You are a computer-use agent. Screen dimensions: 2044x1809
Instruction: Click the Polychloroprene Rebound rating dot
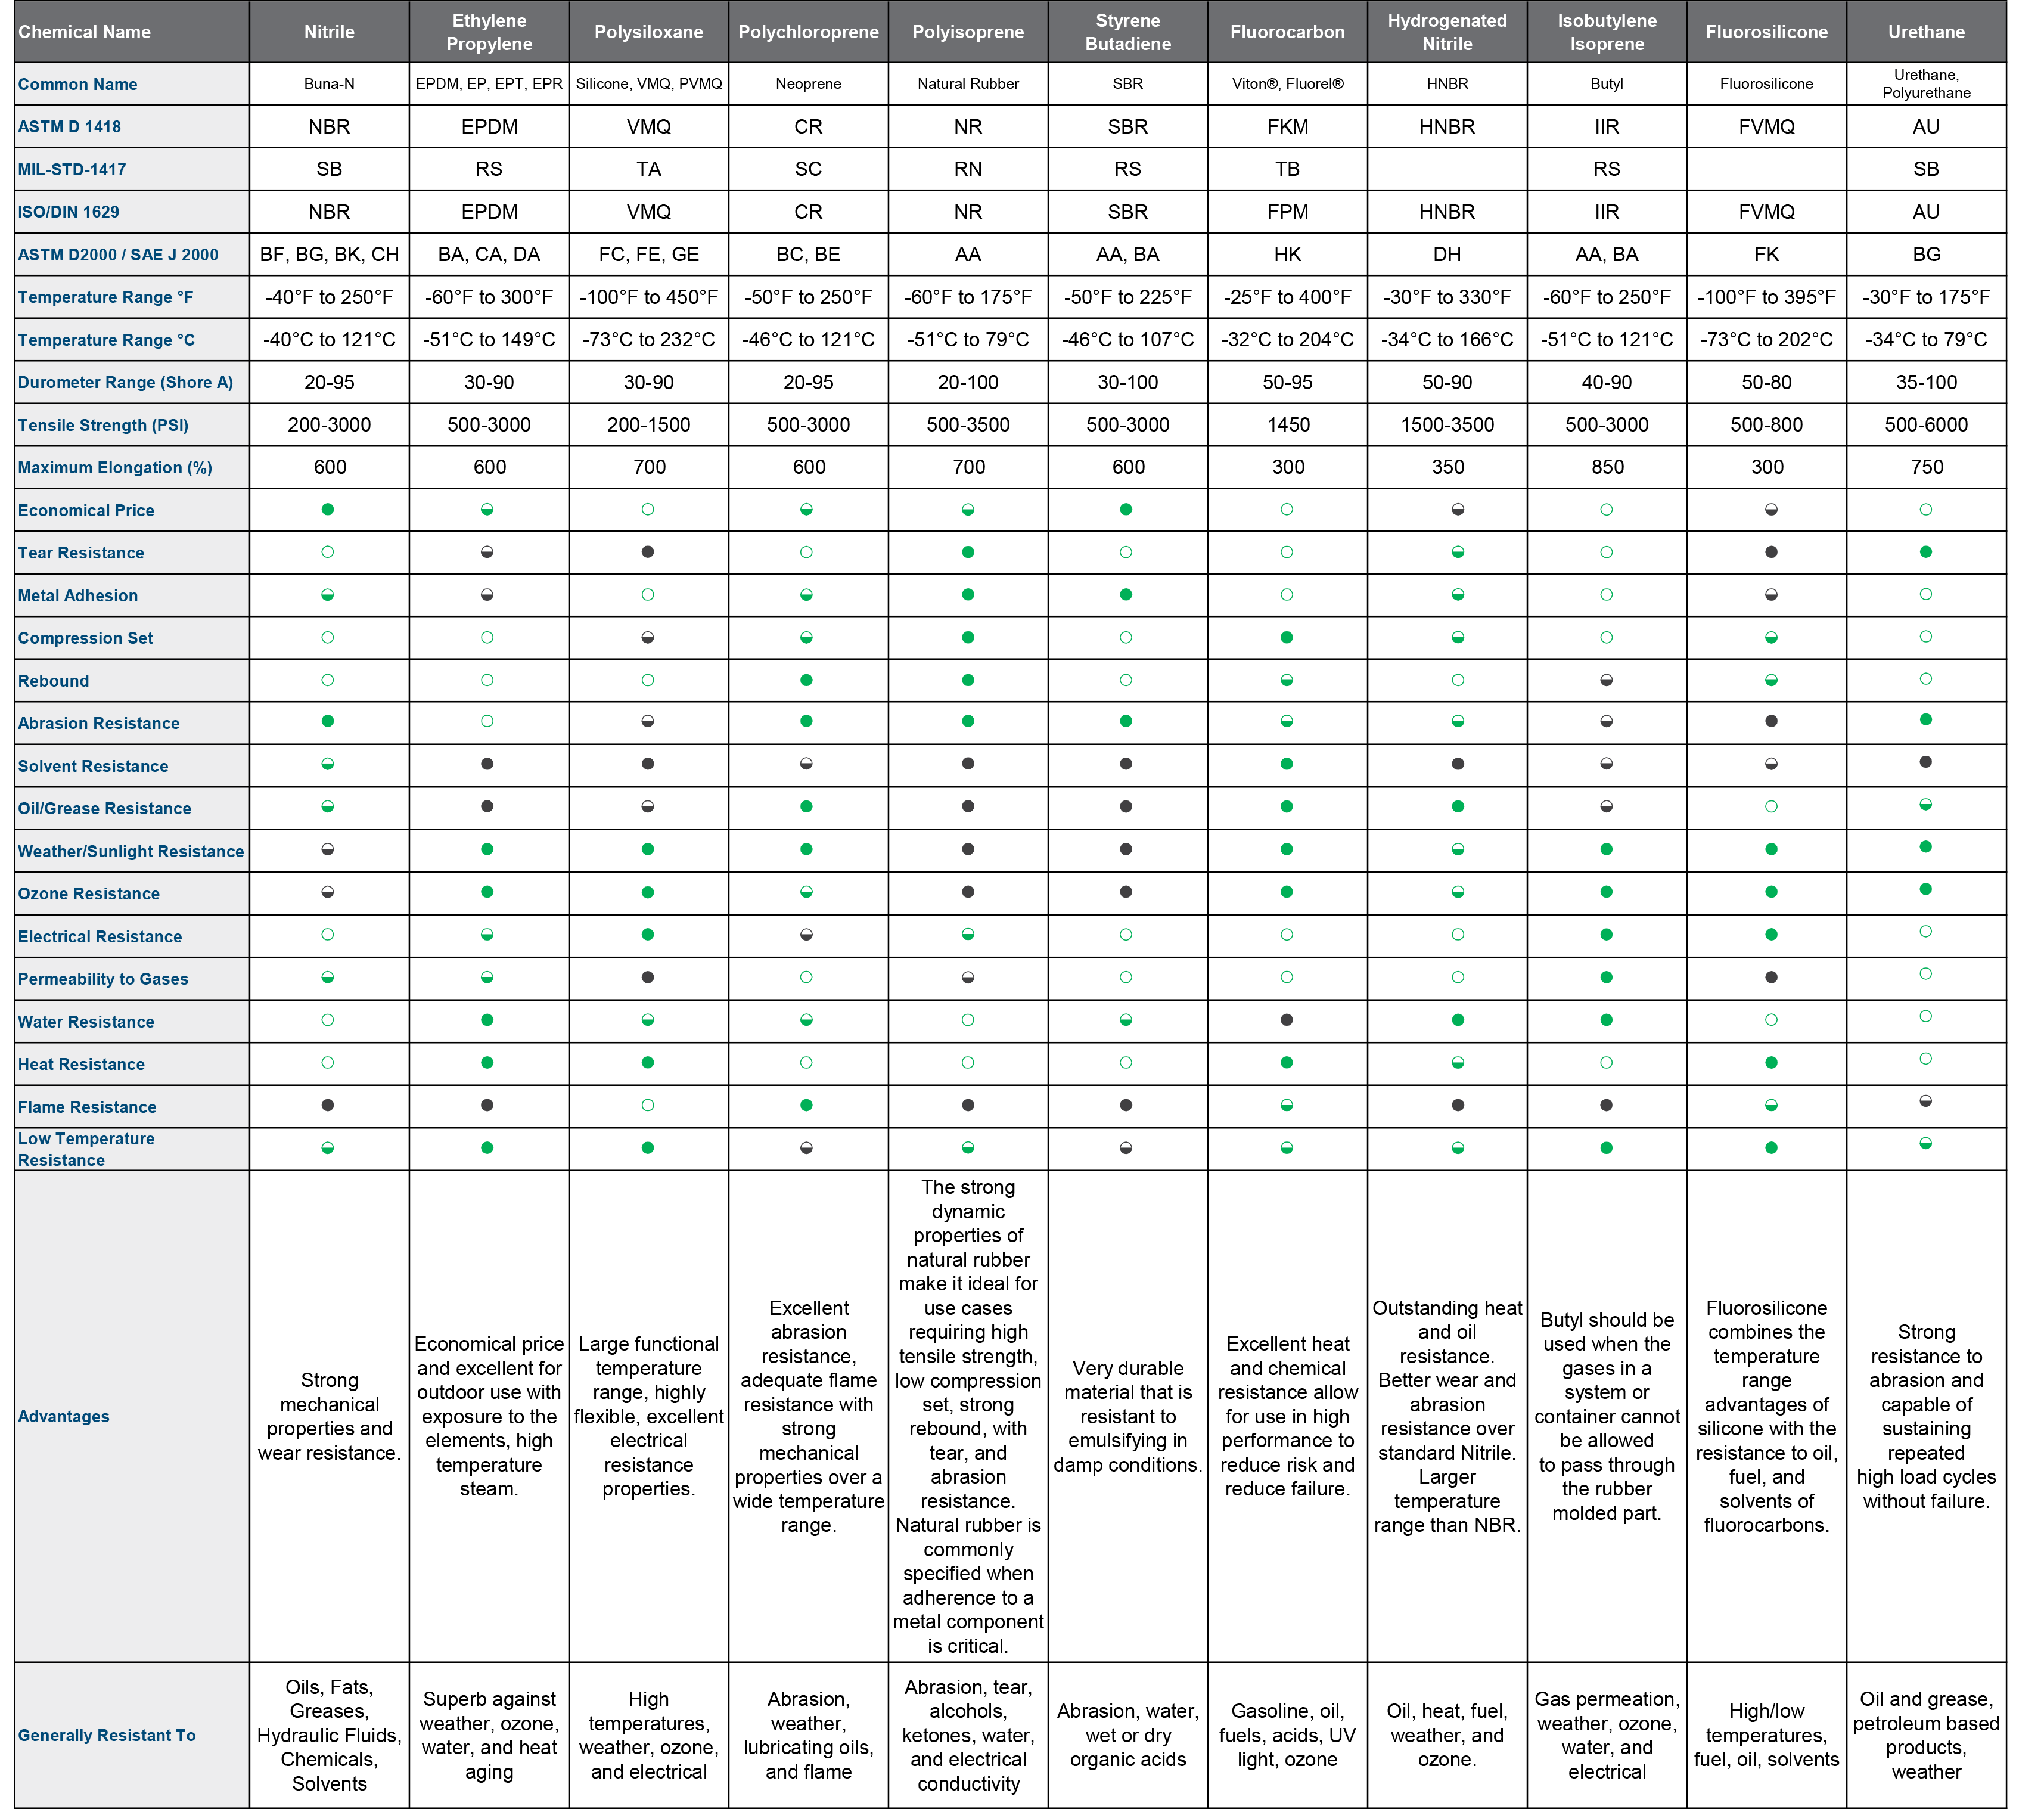click(807, 680)
